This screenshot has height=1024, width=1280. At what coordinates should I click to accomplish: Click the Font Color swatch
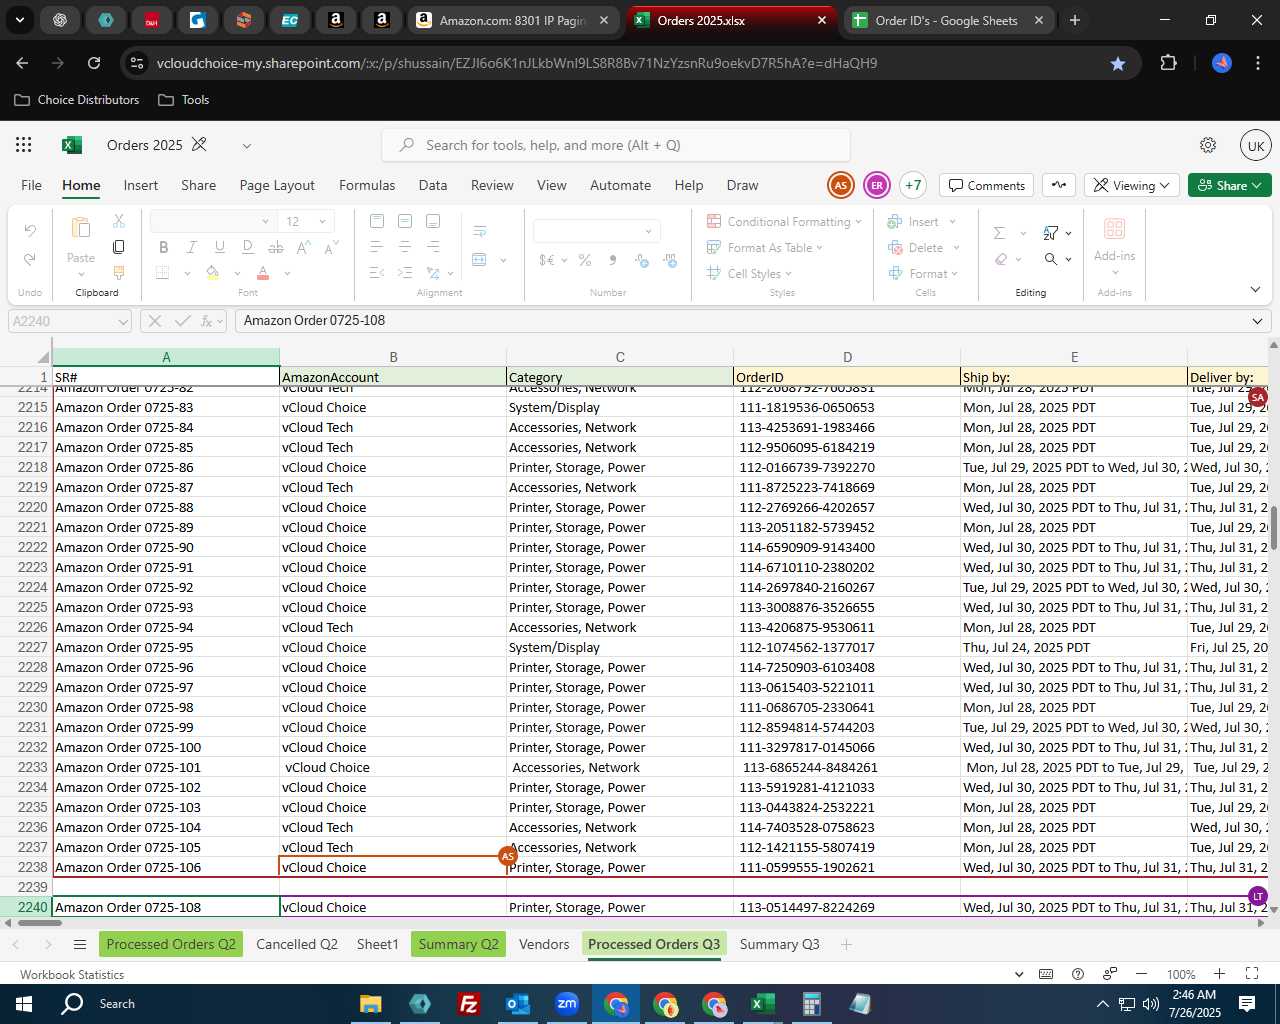[x=263, y=273]
